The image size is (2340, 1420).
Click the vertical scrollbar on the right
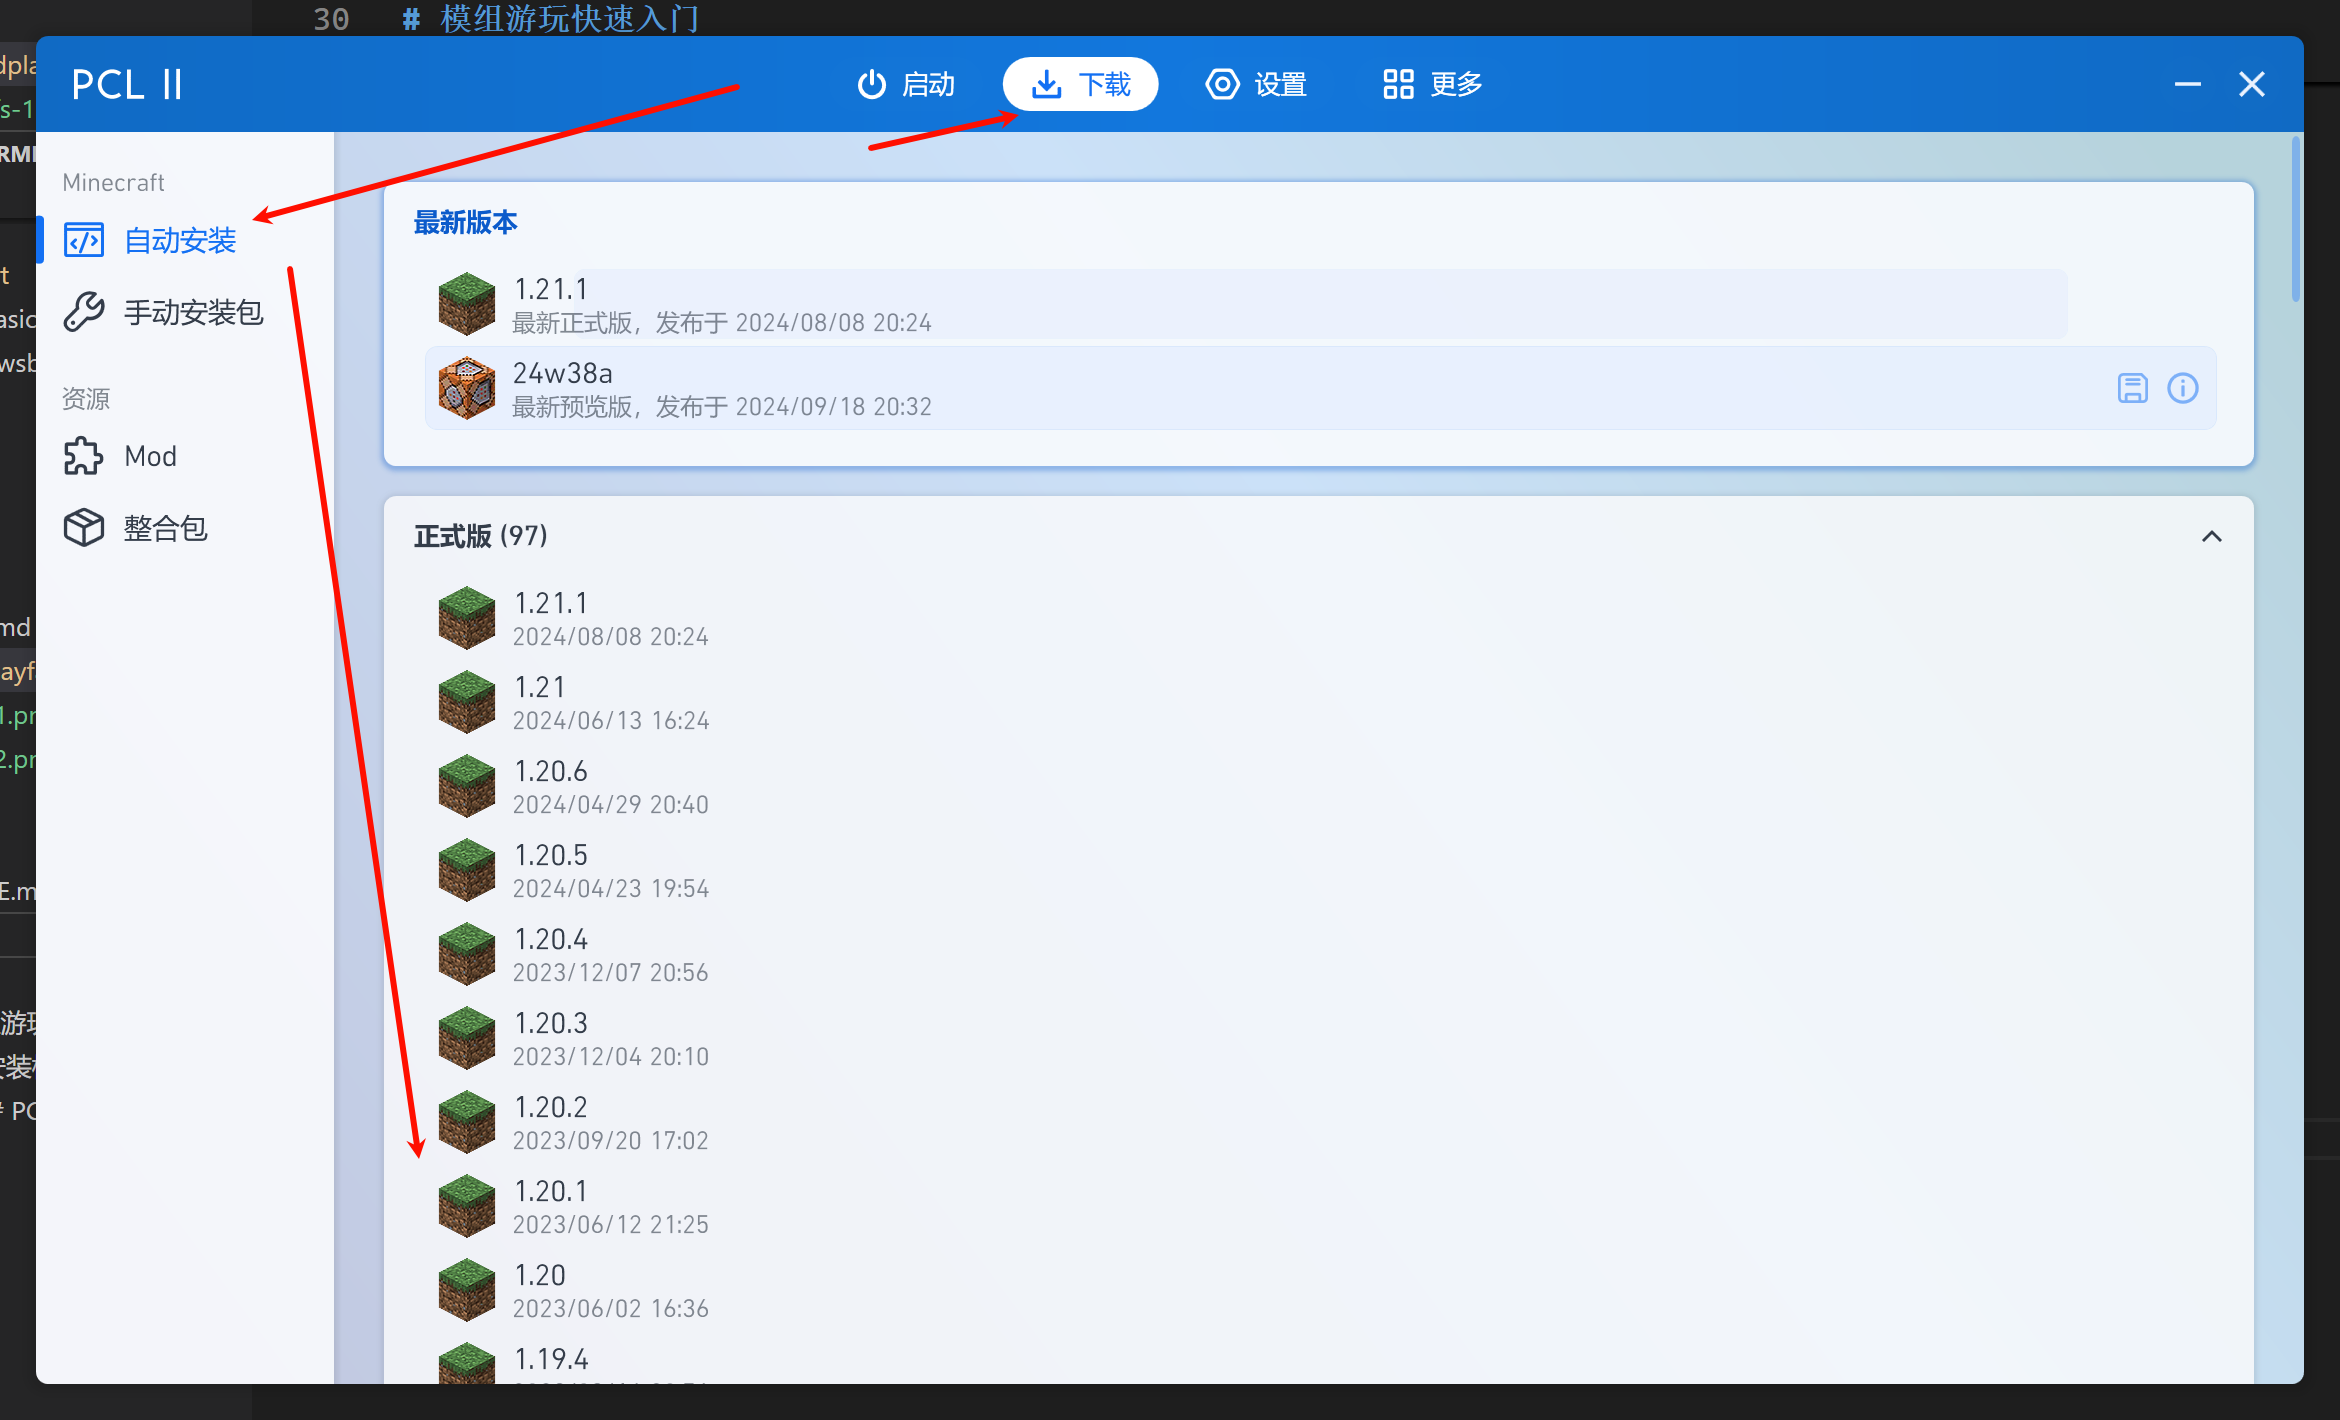tap(2295, 220)
